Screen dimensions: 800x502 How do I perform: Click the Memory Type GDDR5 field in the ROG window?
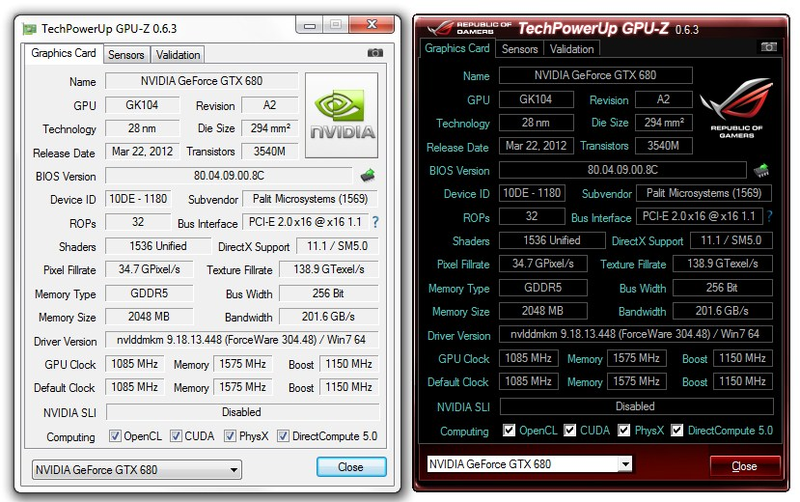[x=543, y=288]
